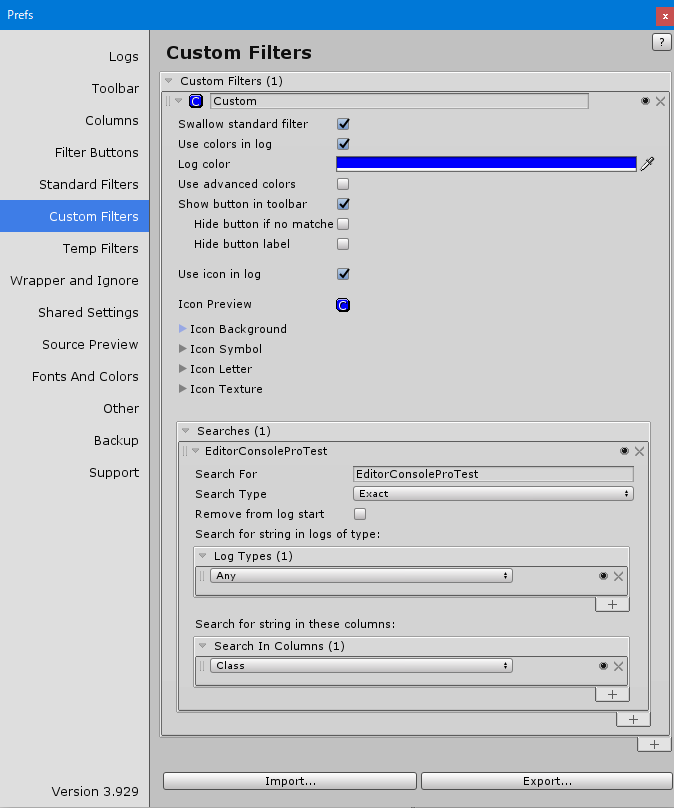Go to Wrapper and Ignore settings

point(75,280)
